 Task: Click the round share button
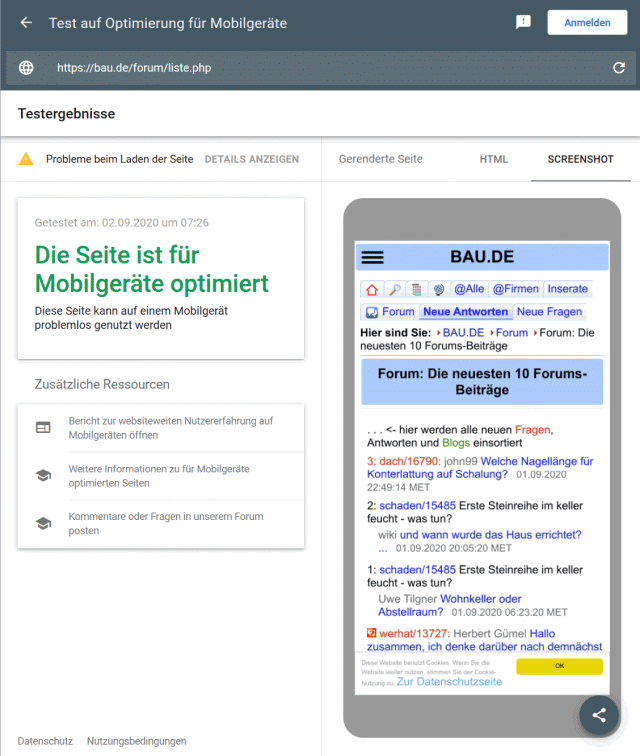(x=599, y=715)
